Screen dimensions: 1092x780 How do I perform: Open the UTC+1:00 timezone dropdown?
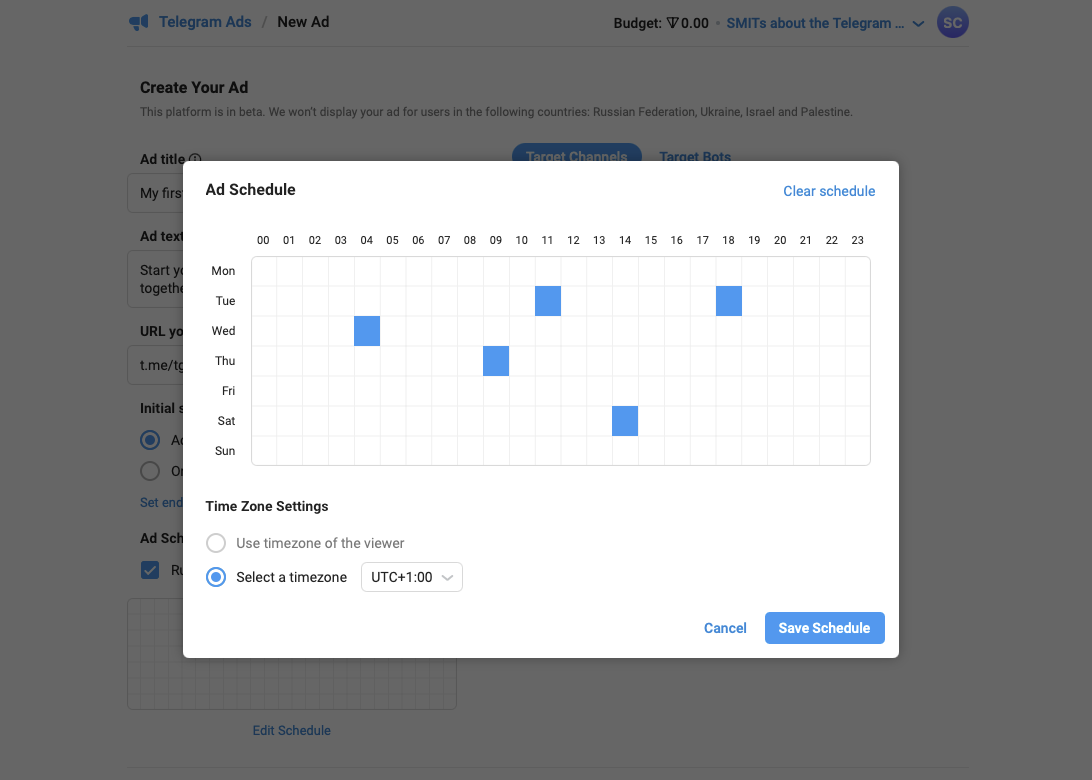(412, 577)
